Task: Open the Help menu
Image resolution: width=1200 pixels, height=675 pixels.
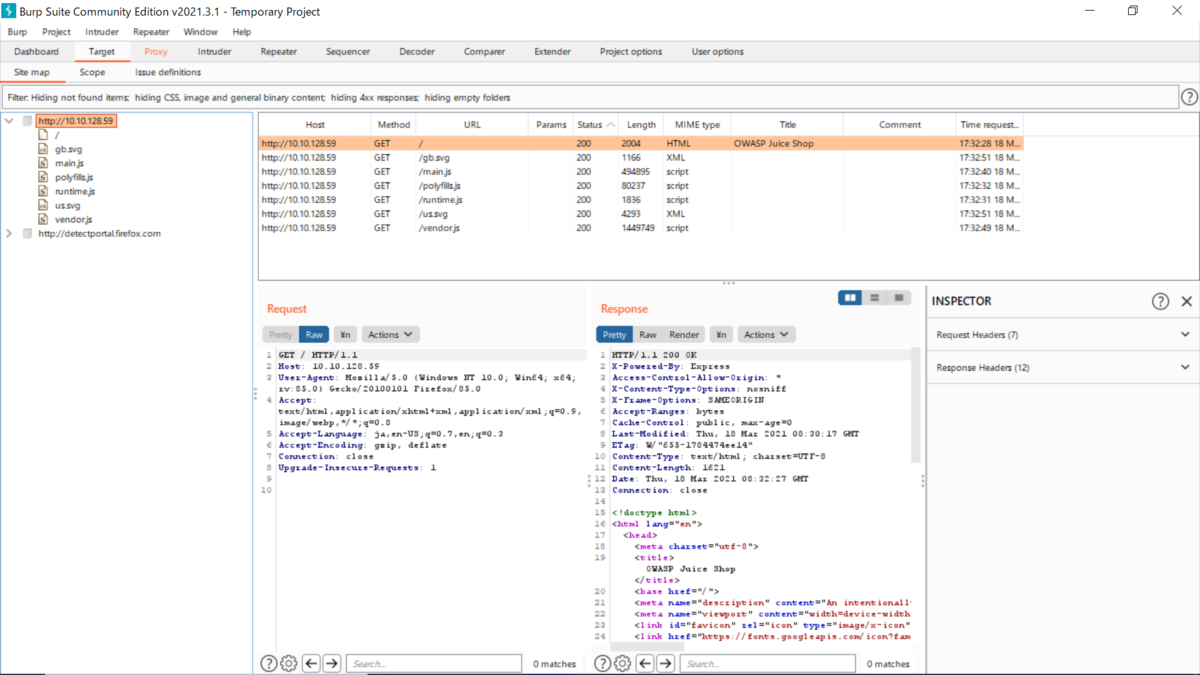Action: [242, 32]
